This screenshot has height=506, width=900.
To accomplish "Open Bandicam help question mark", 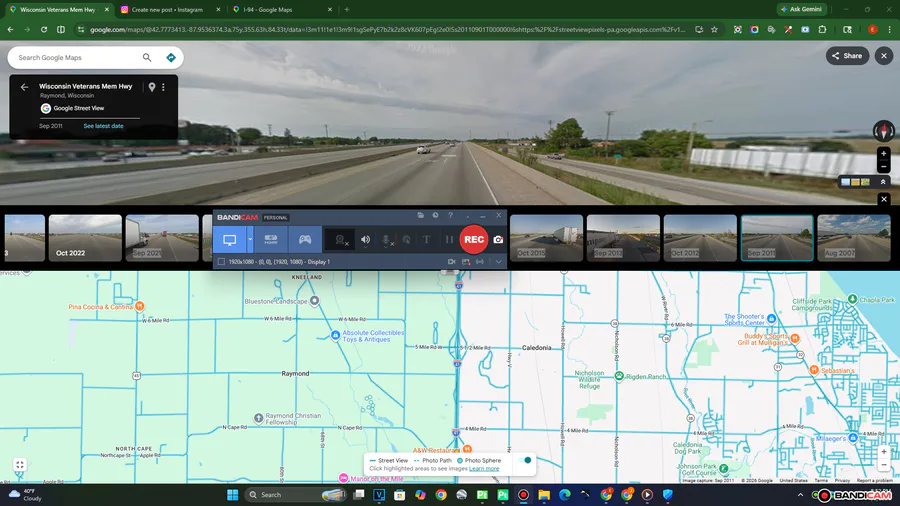I will pyautogui.click(x=451, y=215).
